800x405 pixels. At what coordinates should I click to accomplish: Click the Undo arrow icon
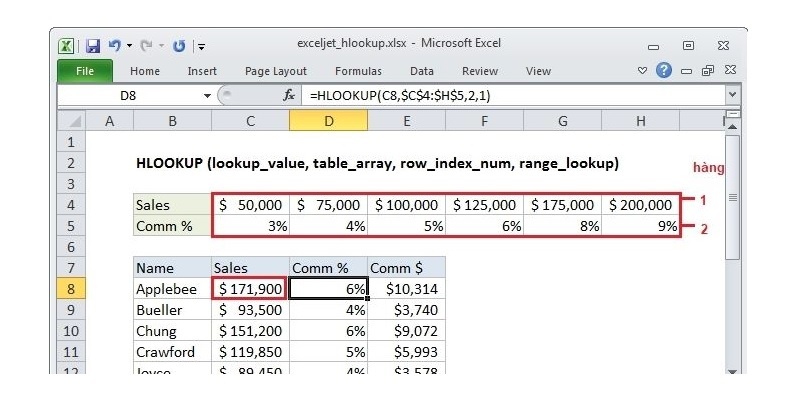(x=114, y=45)
